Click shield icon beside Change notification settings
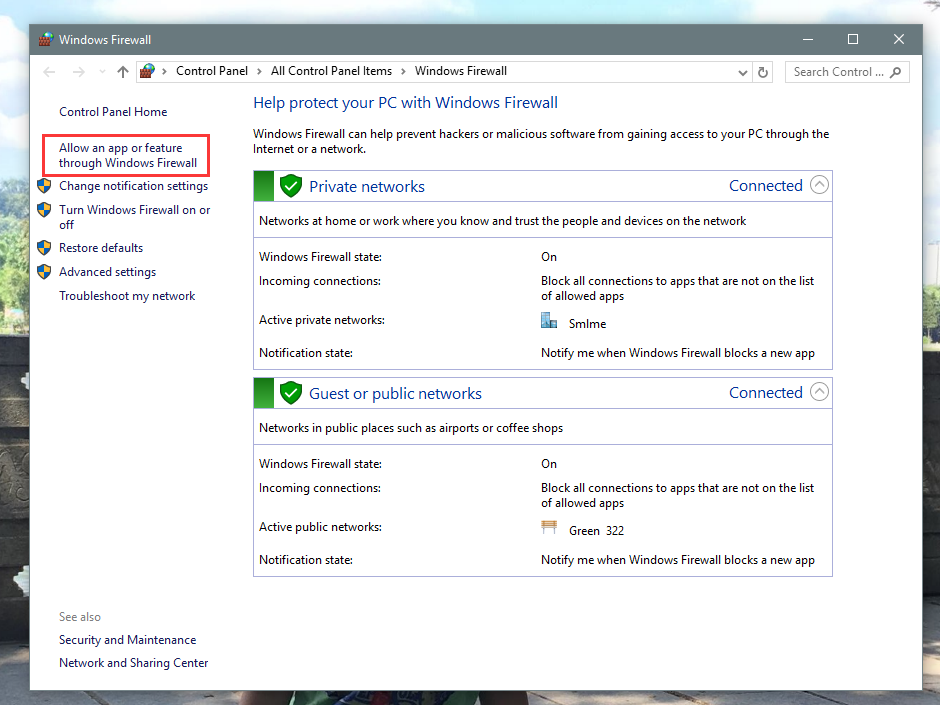The image size is (940, 705). 44,186
